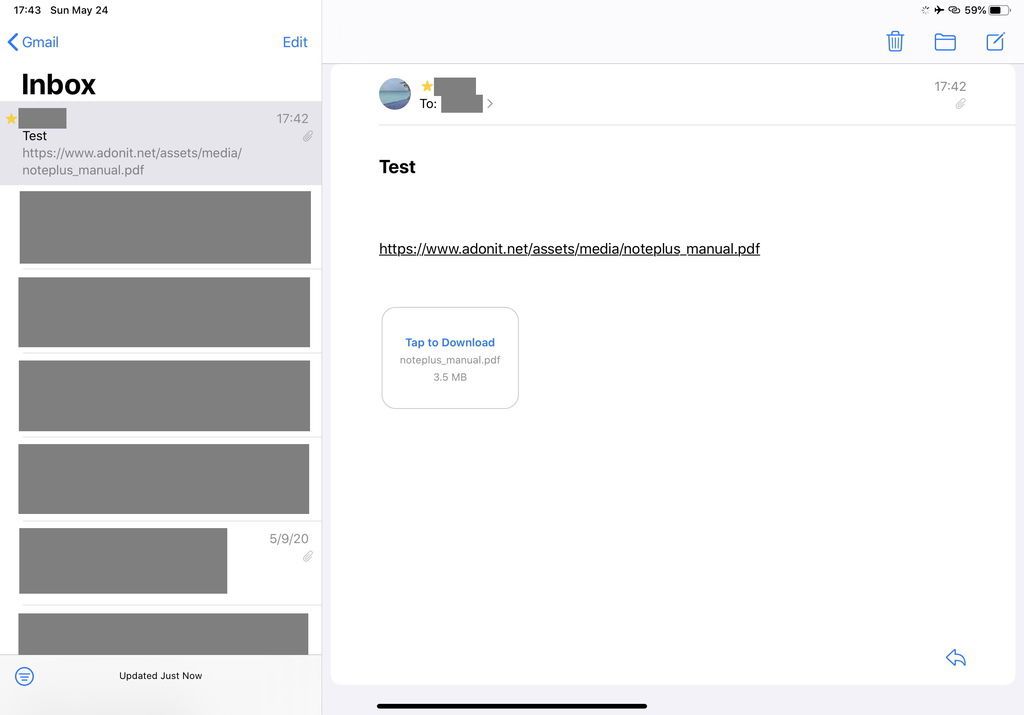Tap the 17:43 clock in status bar

[x=27, y=10]
